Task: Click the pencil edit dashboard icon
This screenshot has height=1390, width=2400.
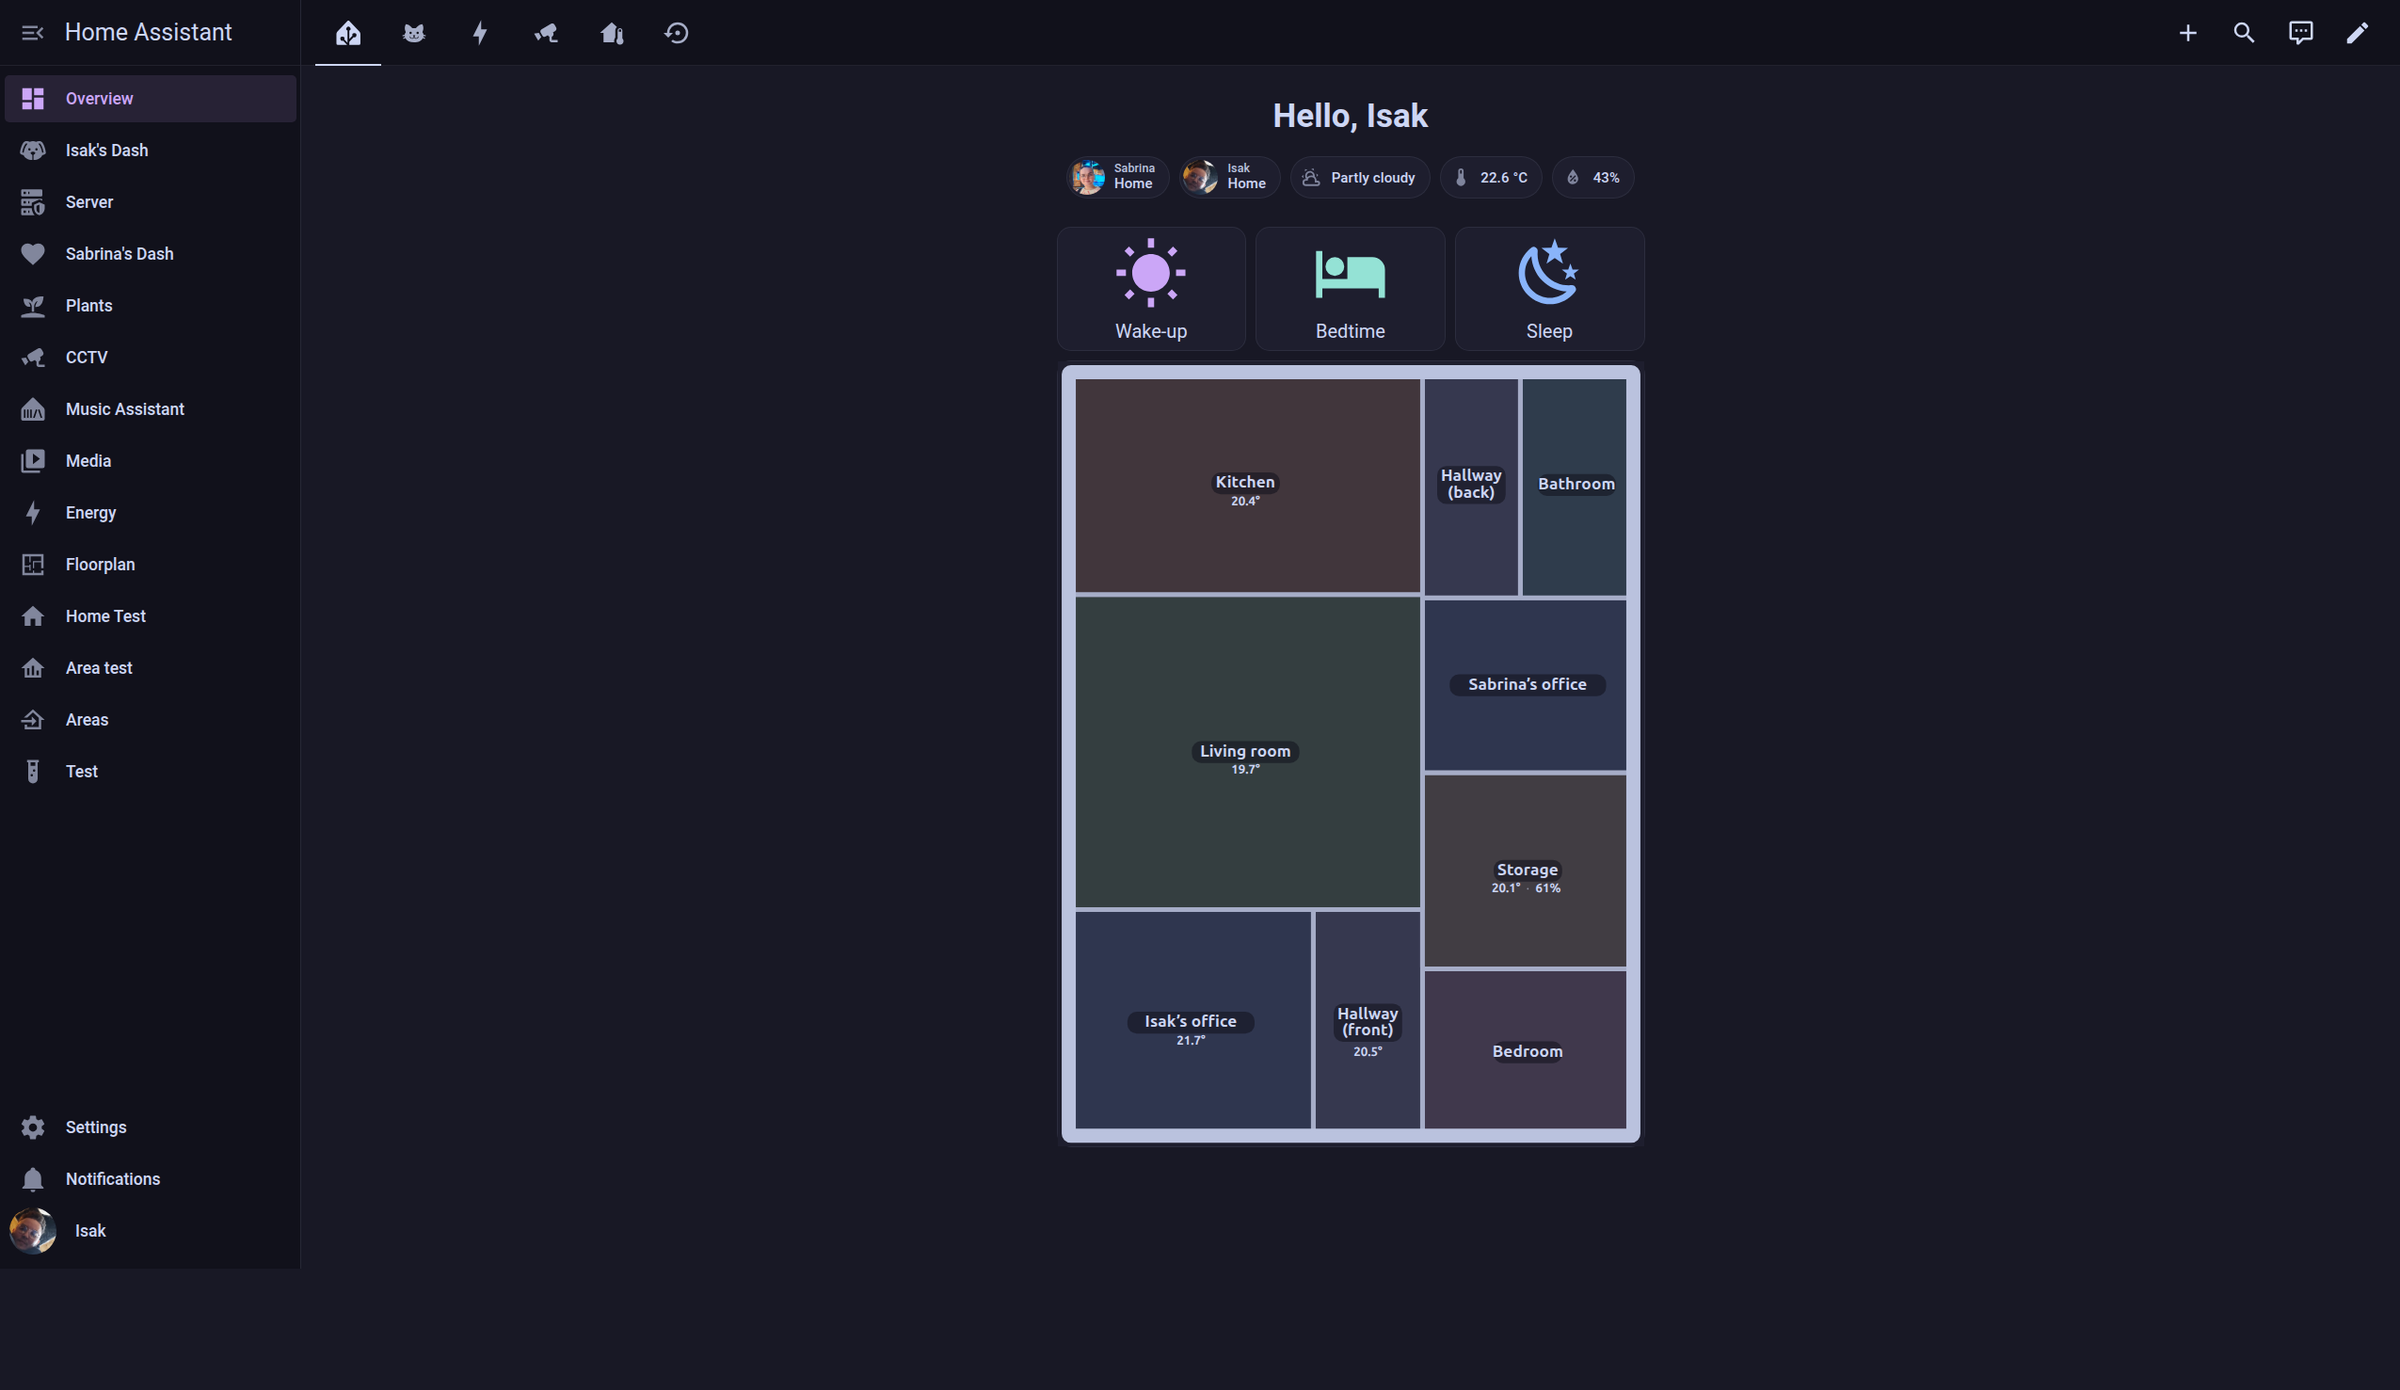Action: (2357, 33)
